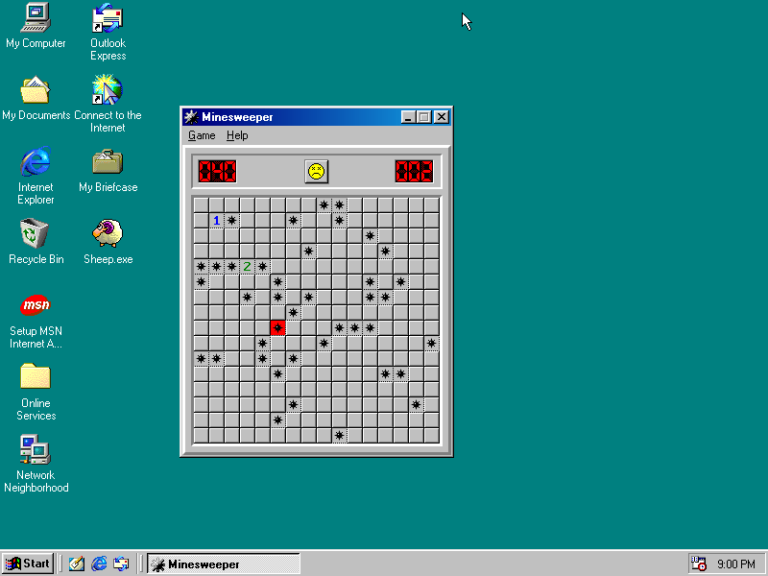
Task: Click the blue number 1 cell
Action: 216,220
